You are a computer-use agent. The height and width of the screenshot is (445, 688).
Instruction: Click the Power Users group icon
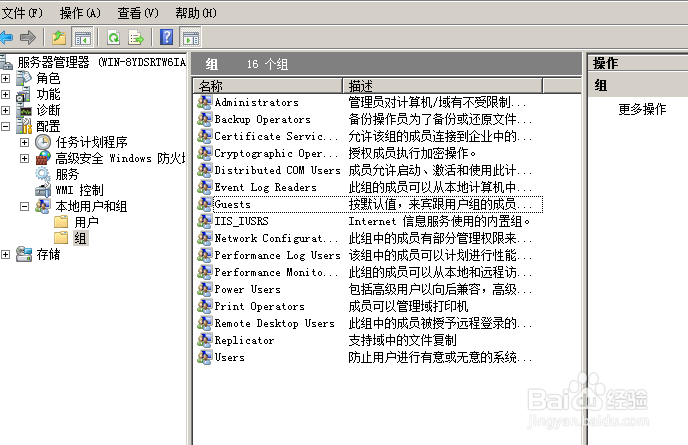(204, 289)
